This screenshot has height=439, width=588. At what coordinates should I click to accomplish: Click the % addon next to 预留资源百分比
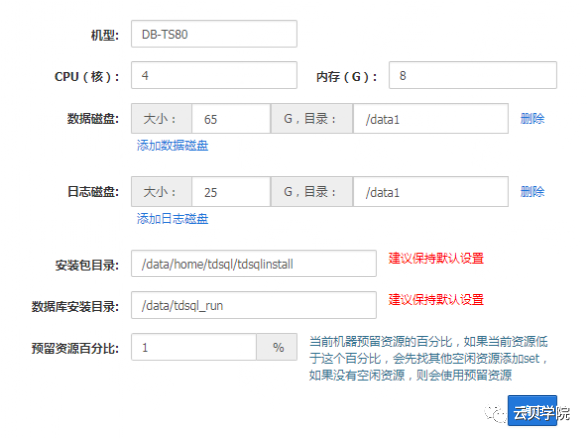point(277,347)
